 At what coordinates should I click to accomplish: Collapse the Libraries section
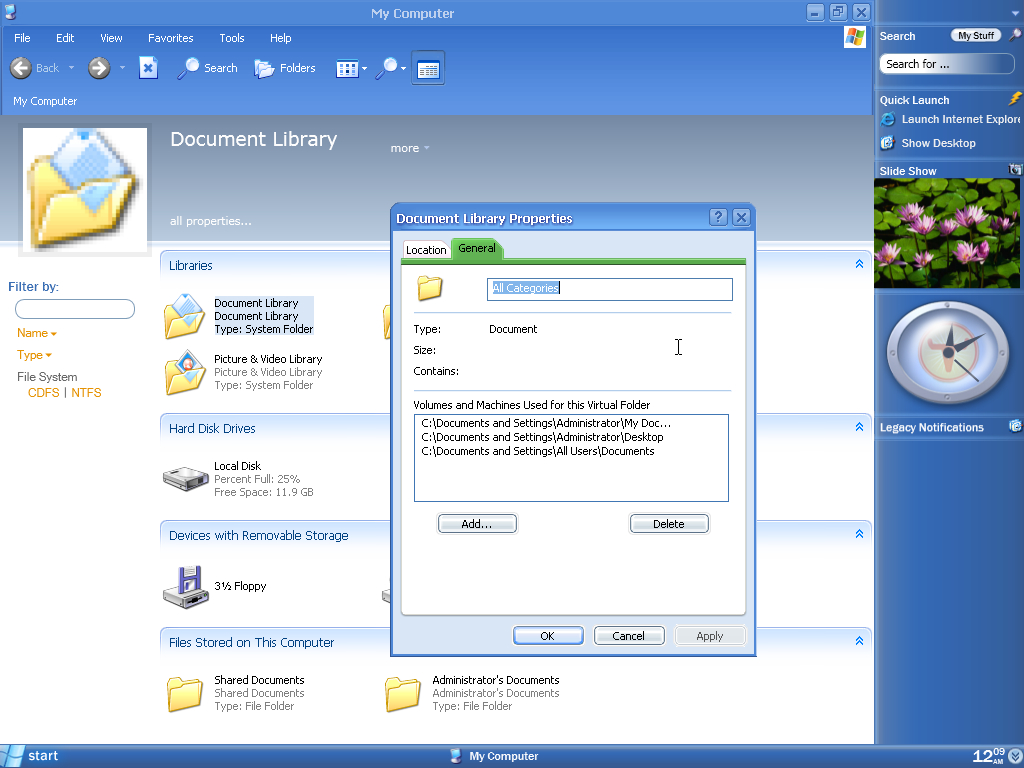click(x=859, y=265)
